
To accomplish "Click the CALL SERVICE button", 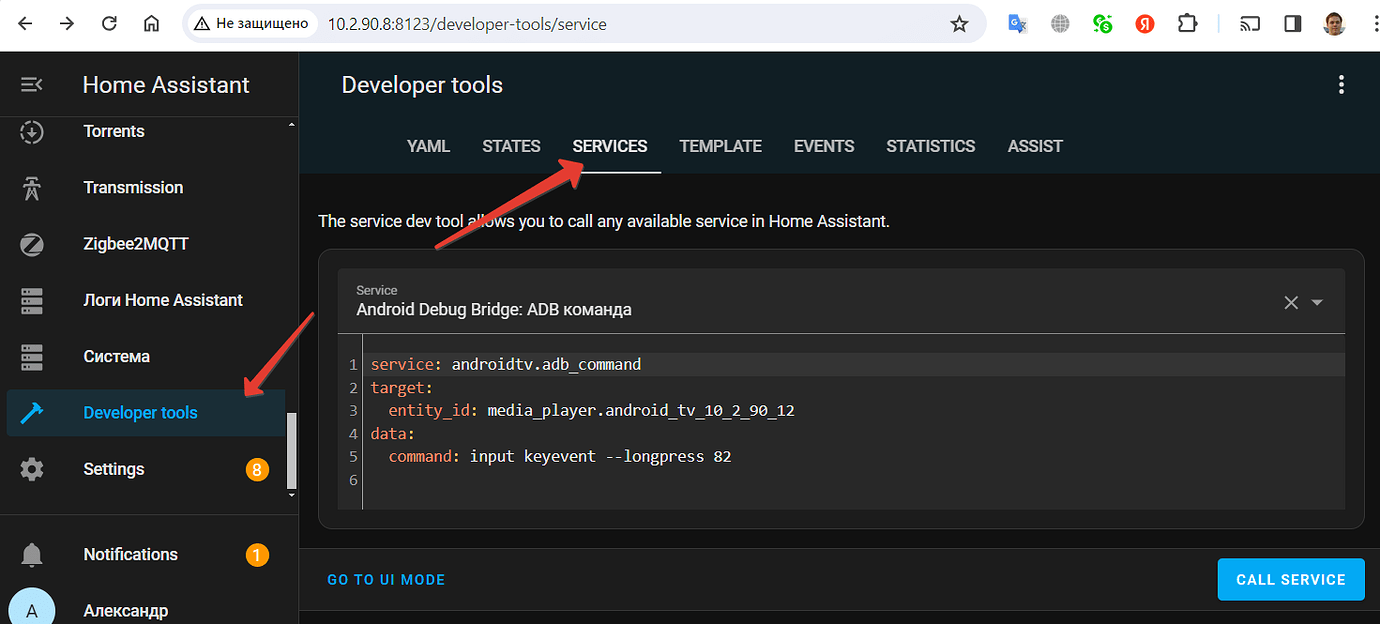I will (1291, 579).
